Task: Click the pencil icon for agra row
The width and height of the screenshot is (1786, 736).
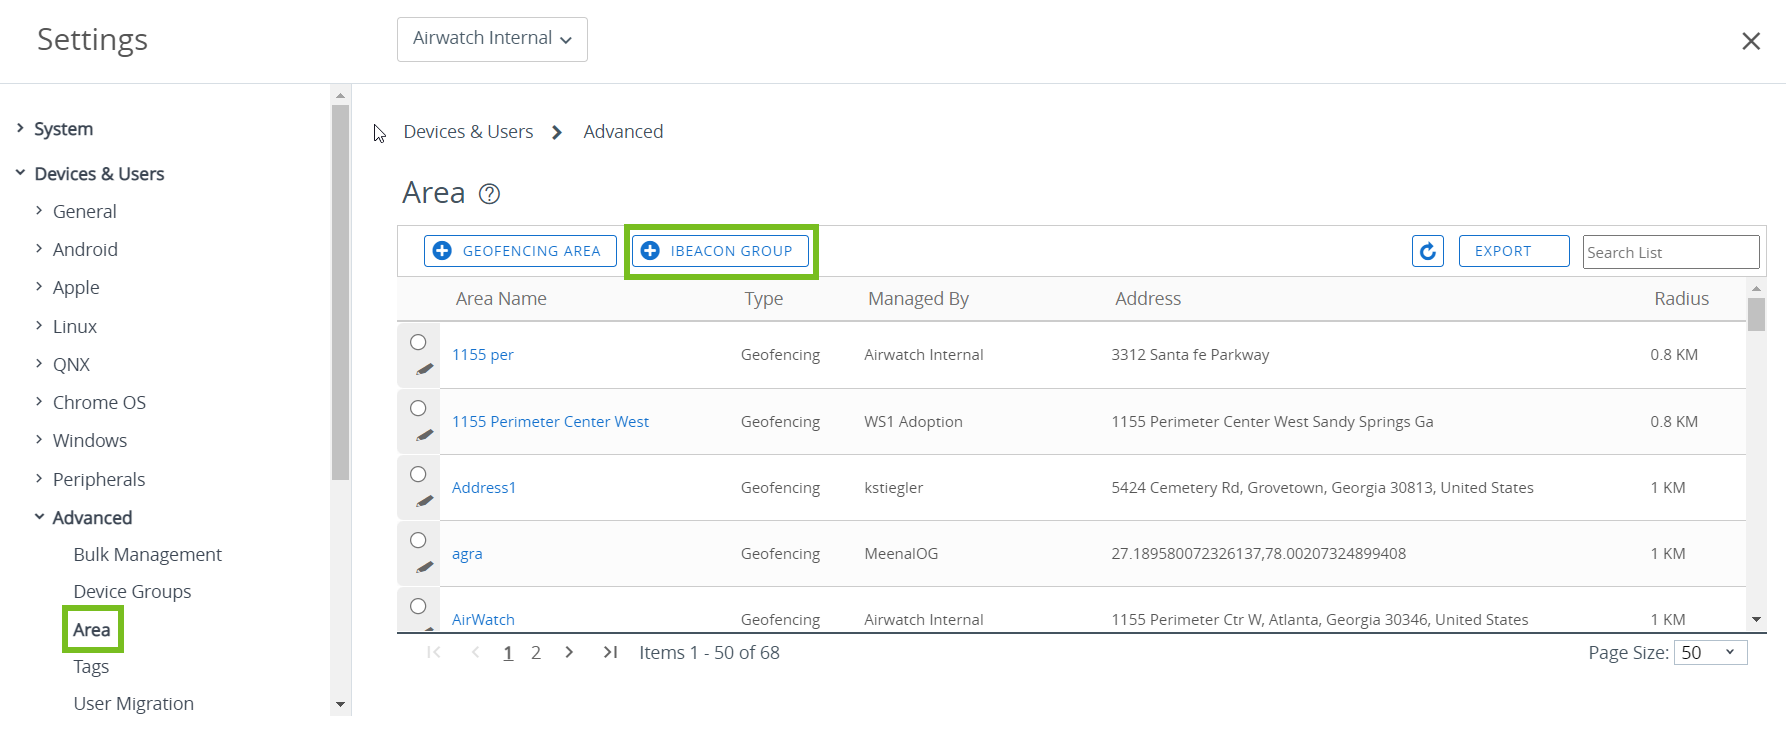Action: click(x=425, y=567)
